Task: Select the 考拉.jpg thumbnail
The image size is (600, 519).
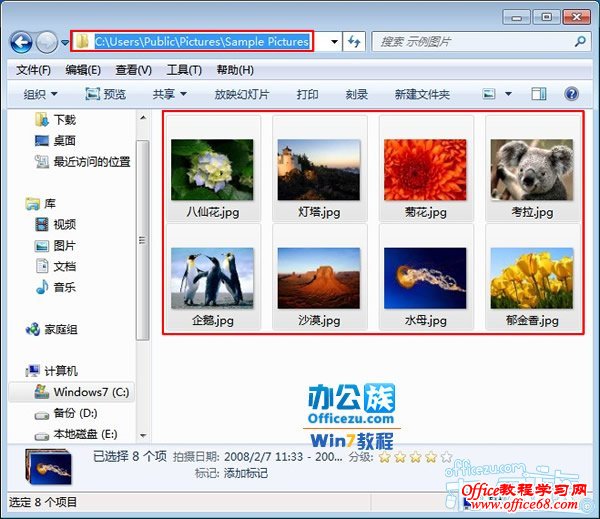Action: point(532,168)
